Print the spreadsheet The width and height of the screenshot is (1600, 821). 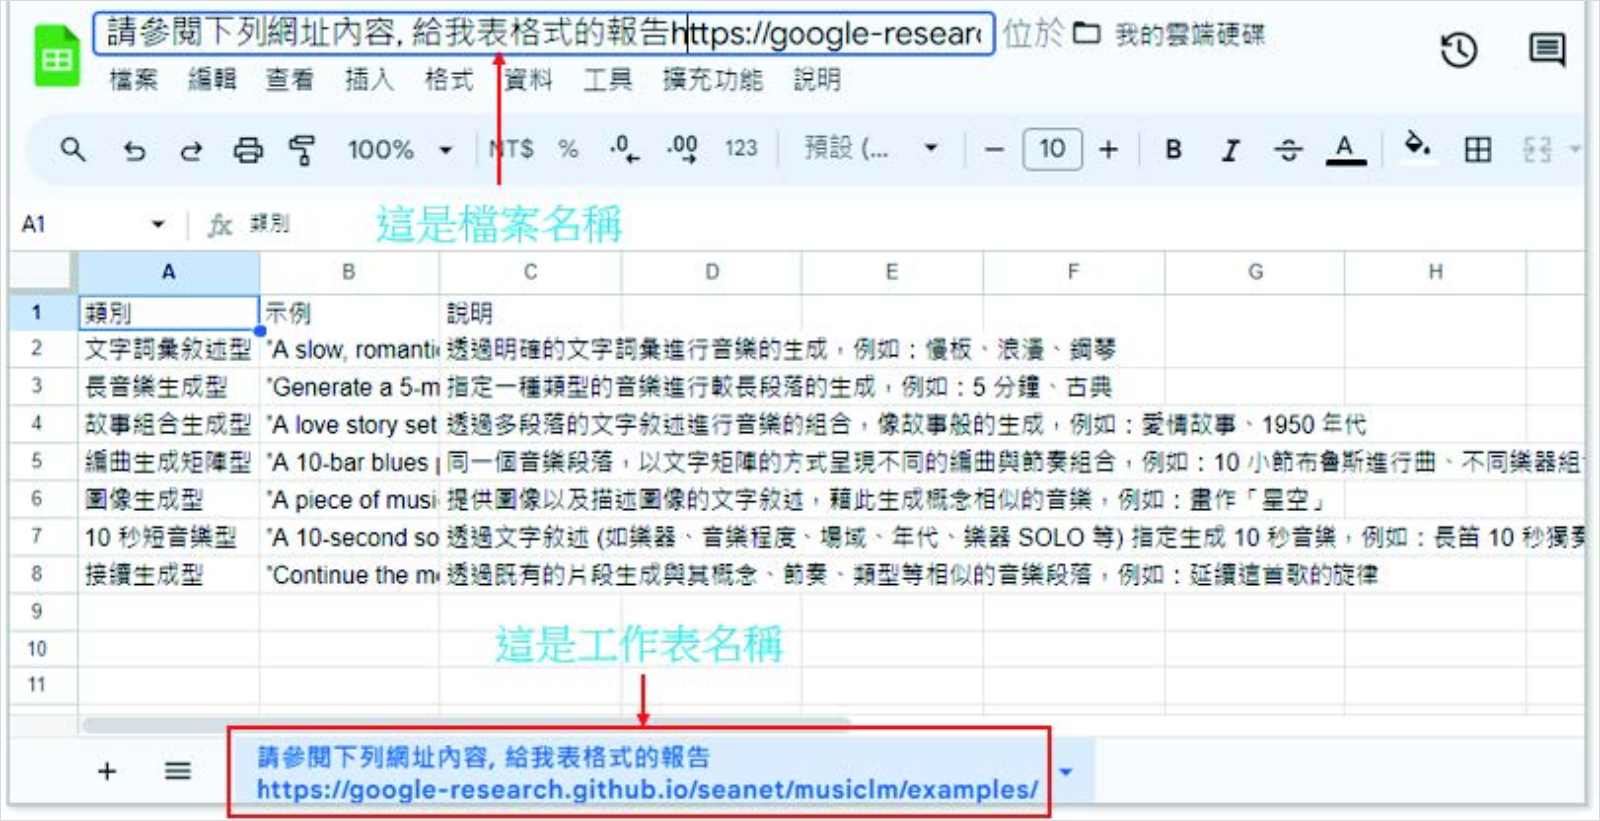point(248,150)
